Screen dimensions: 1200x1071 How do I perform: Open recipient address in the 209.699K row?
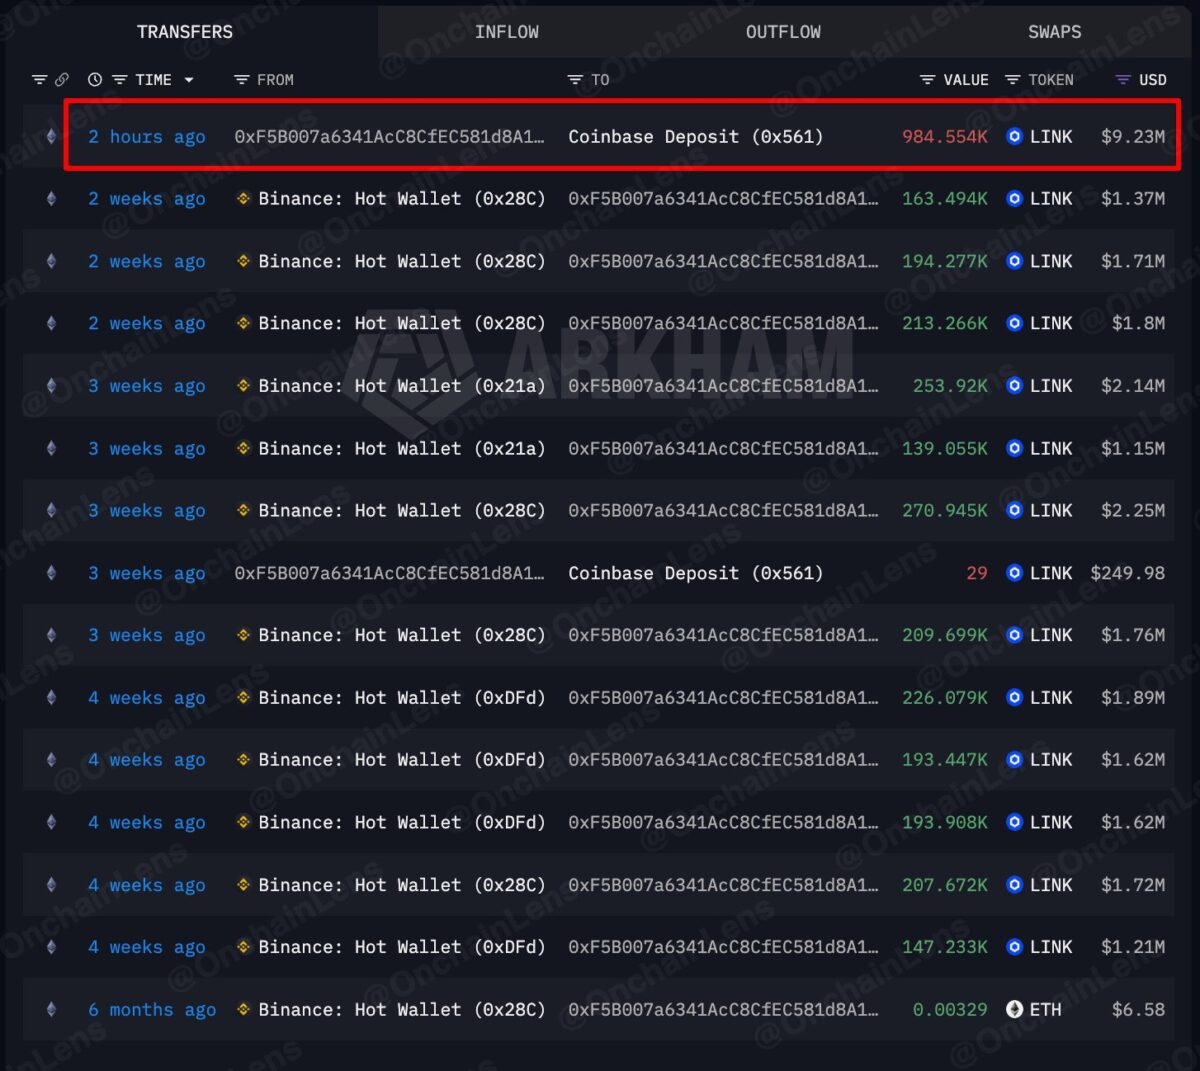(x=724, y=635)
